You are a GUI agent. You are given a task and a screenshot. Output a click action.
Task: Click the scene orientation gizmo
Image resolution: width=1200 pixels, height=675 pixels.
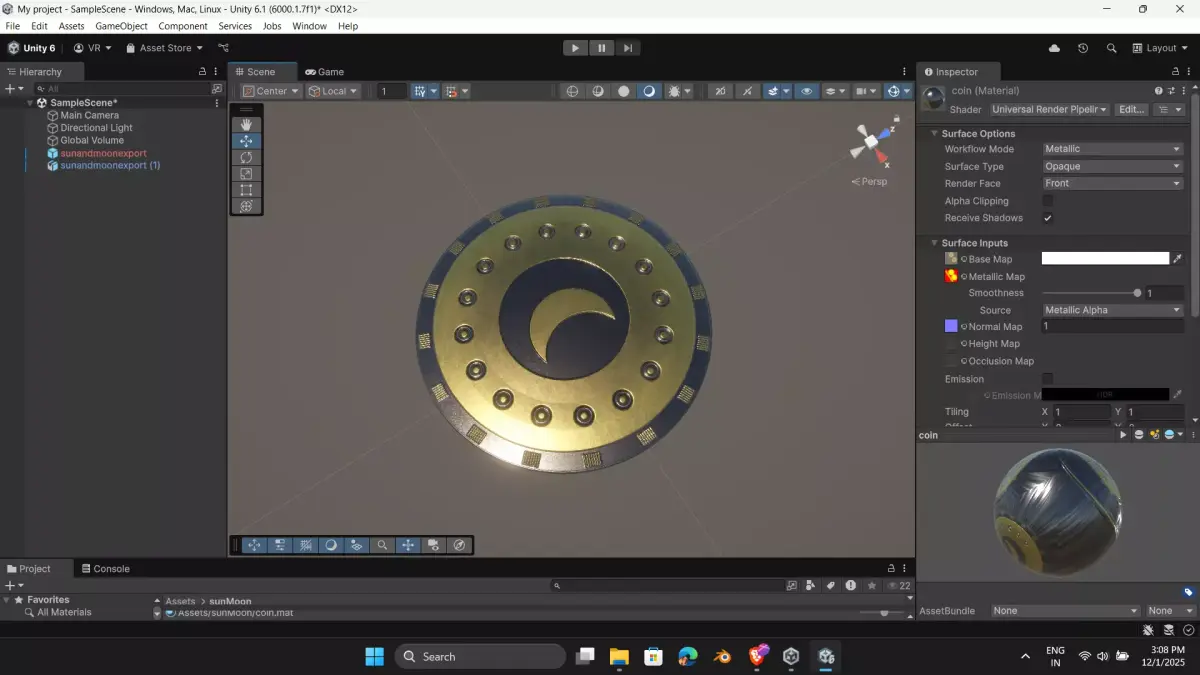[870, 143]
